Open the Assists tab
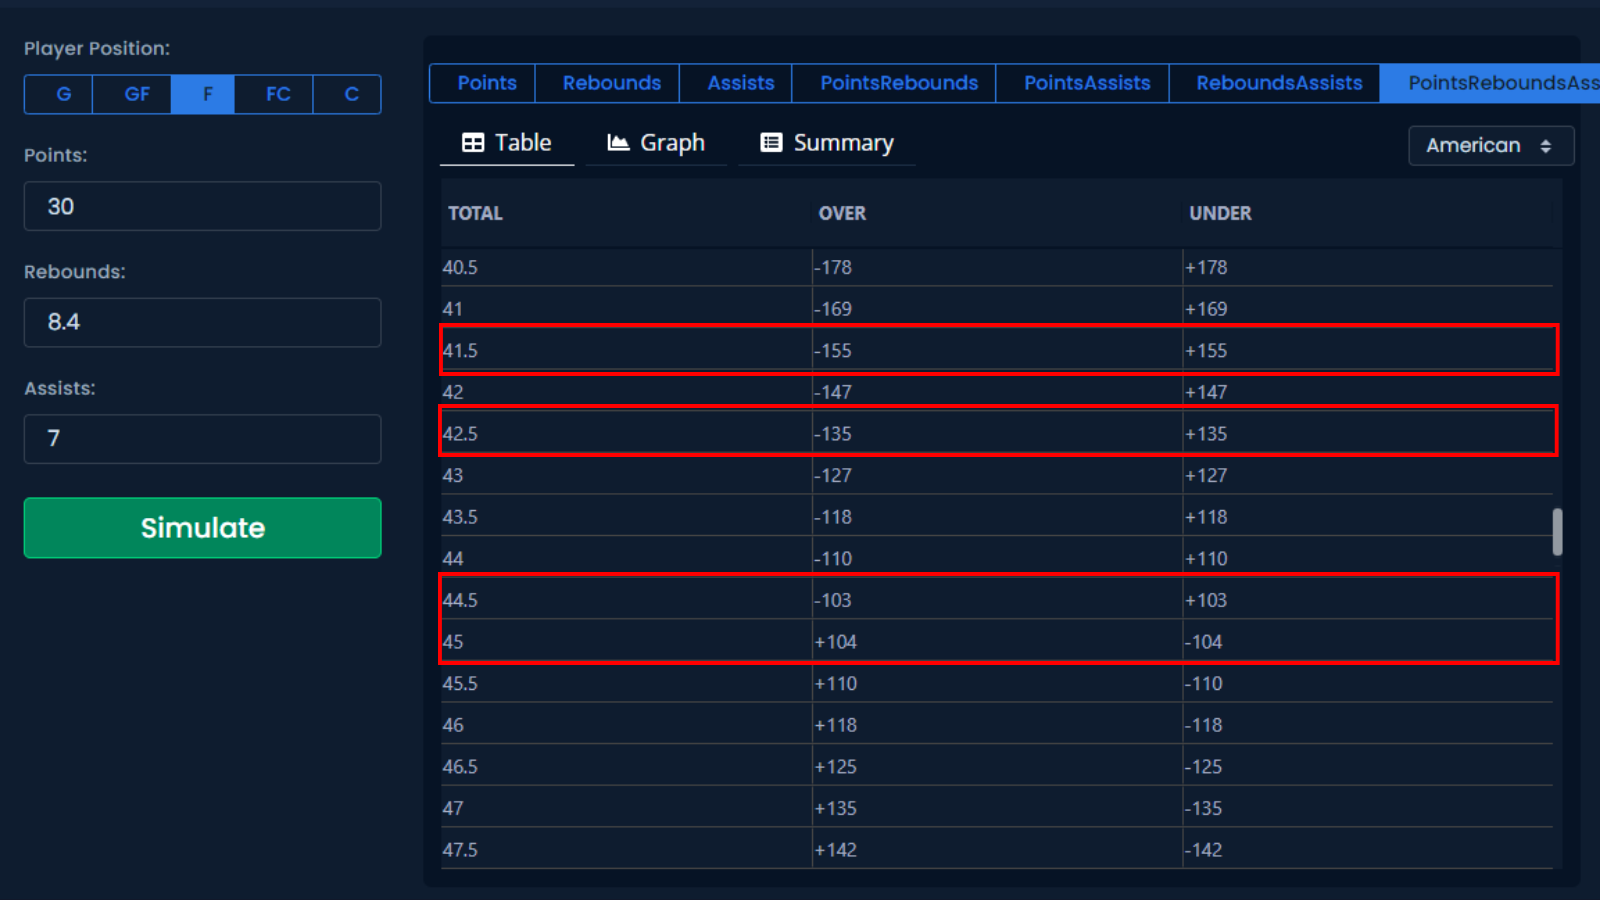Screen dimensions: 1600x900 point(740,83)
